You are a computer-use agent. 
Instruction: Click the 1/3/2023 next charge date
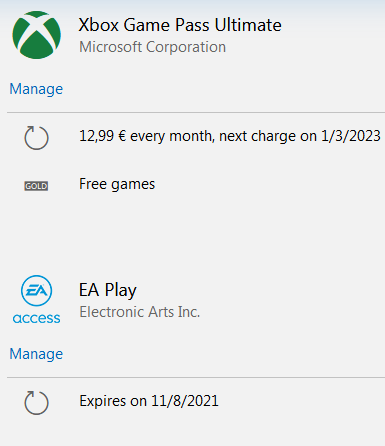351,136
